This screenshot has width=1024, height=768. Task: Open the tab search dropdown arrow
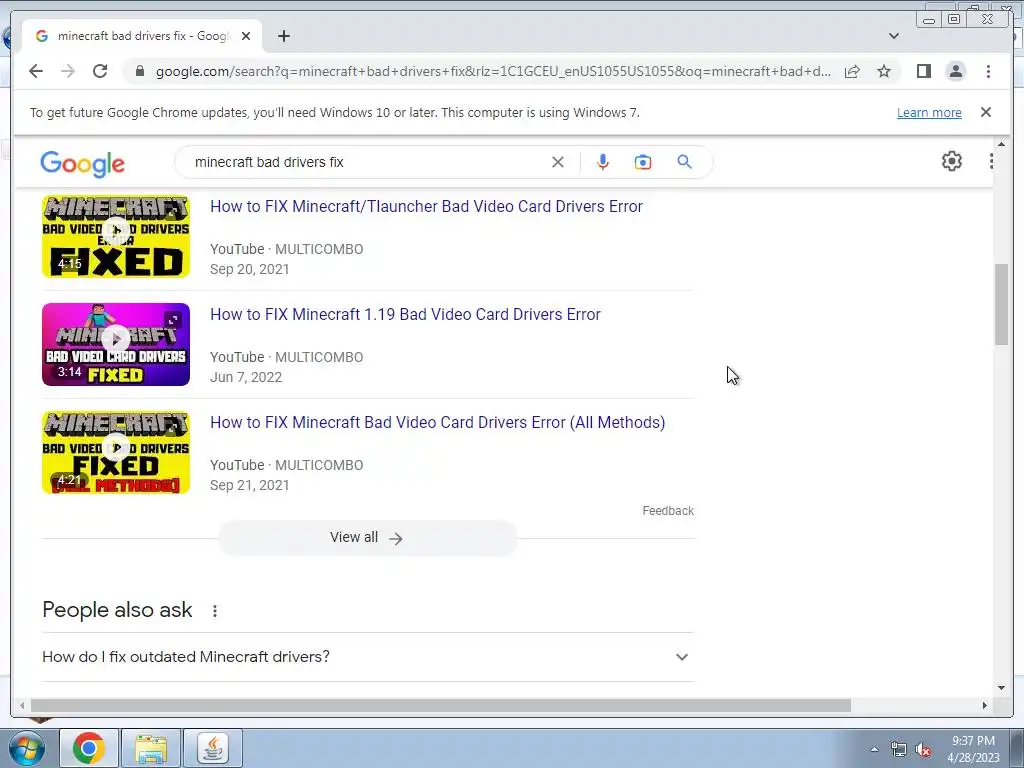893,36
